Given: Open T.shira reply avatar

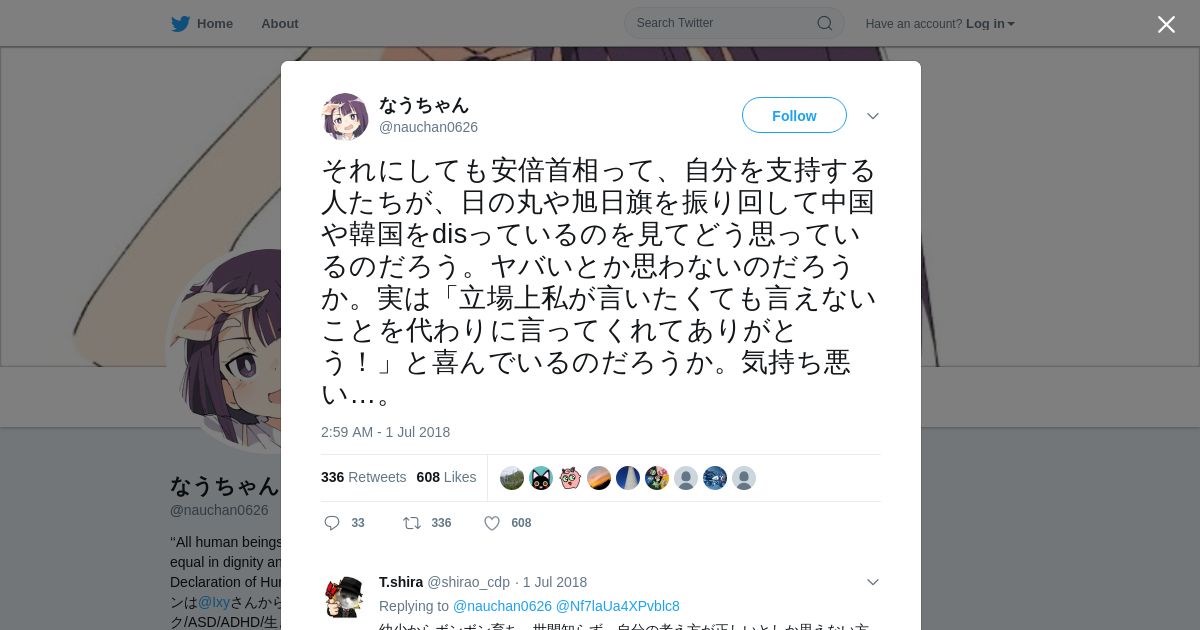Looking at the screenshot, I should coord(345,597).
